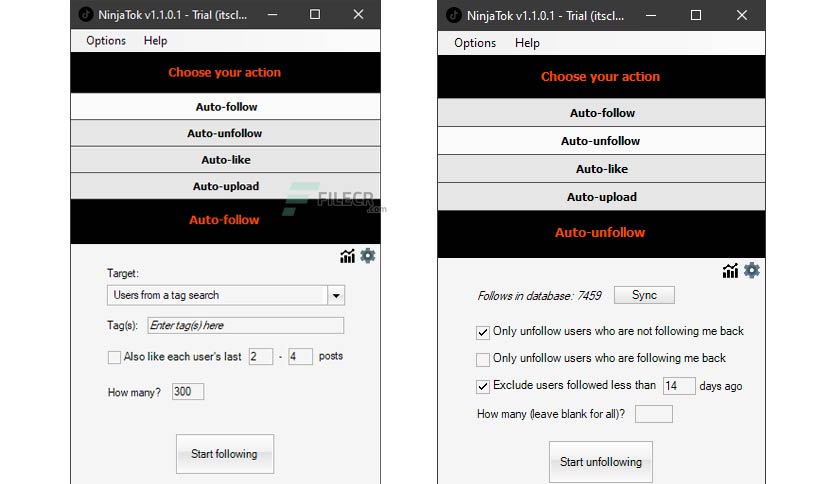Maximize the left NinjaTok window
This screenshot has width=836, height=484.
[x=315, y=14]
